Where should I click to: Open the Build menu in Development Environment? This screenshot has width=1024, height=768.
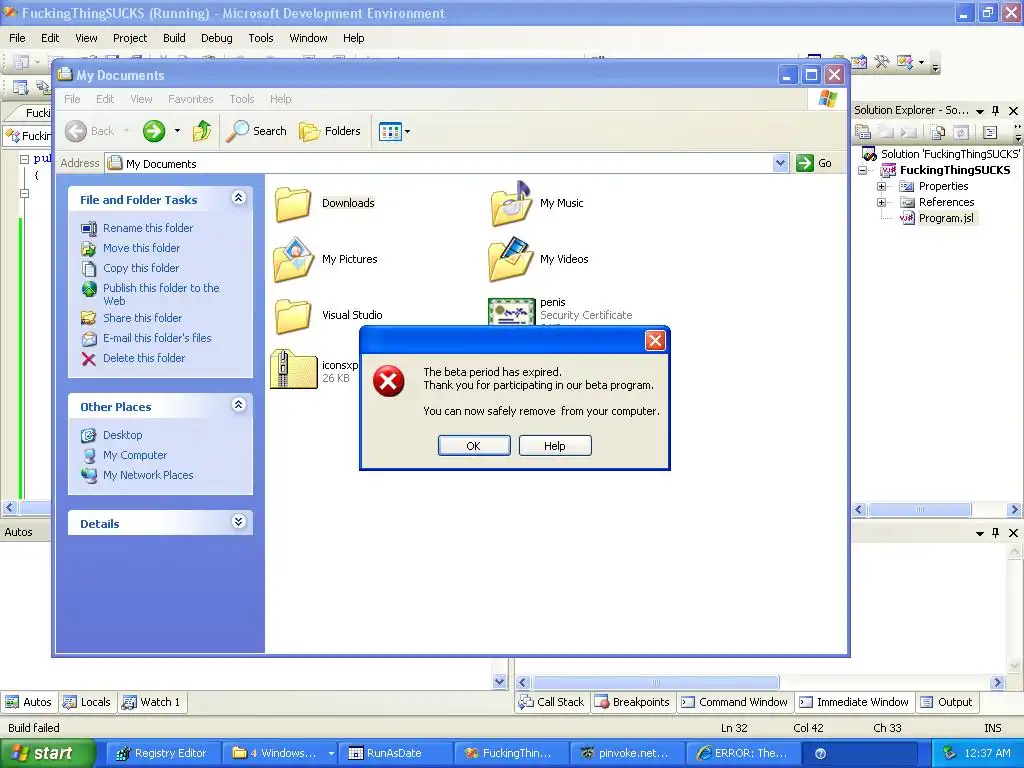(174, 38)
